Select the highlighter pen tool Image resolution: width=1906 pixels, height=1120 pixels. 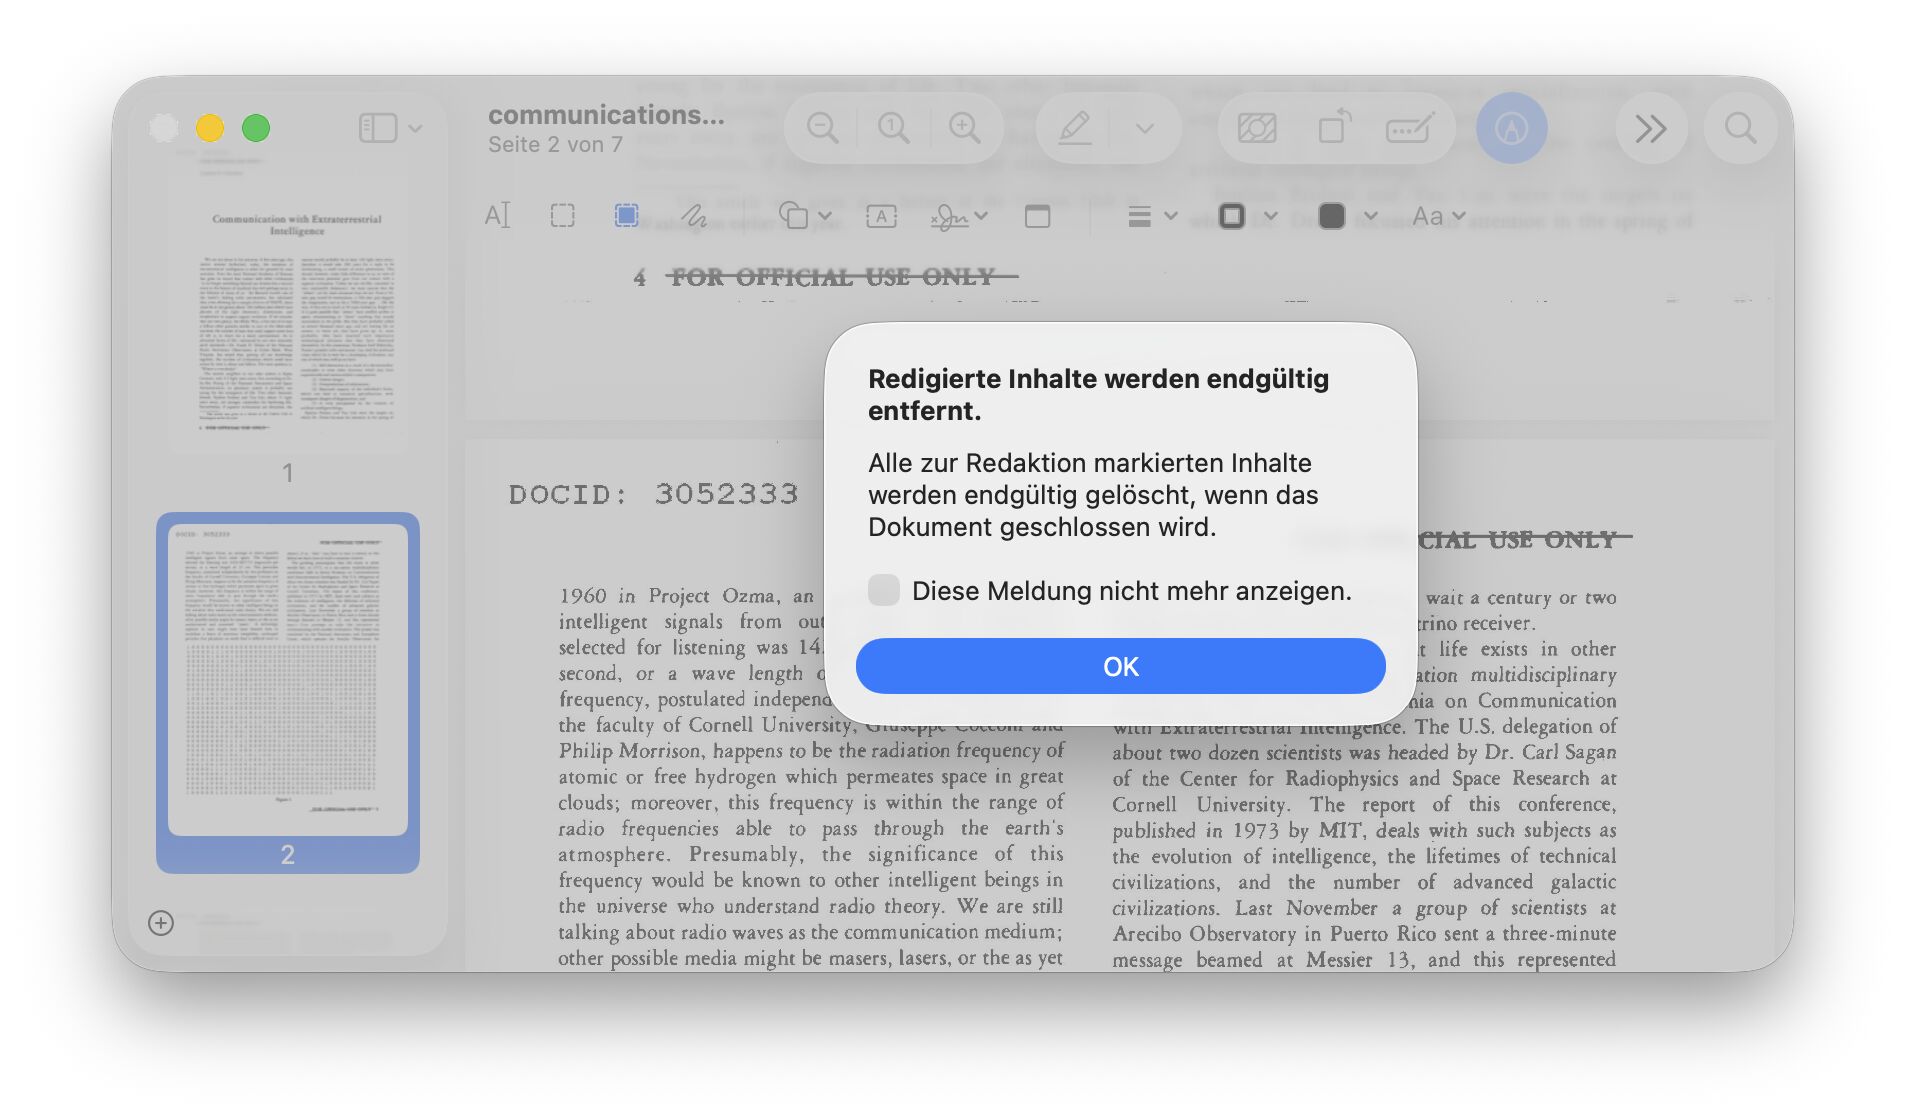1075,128
